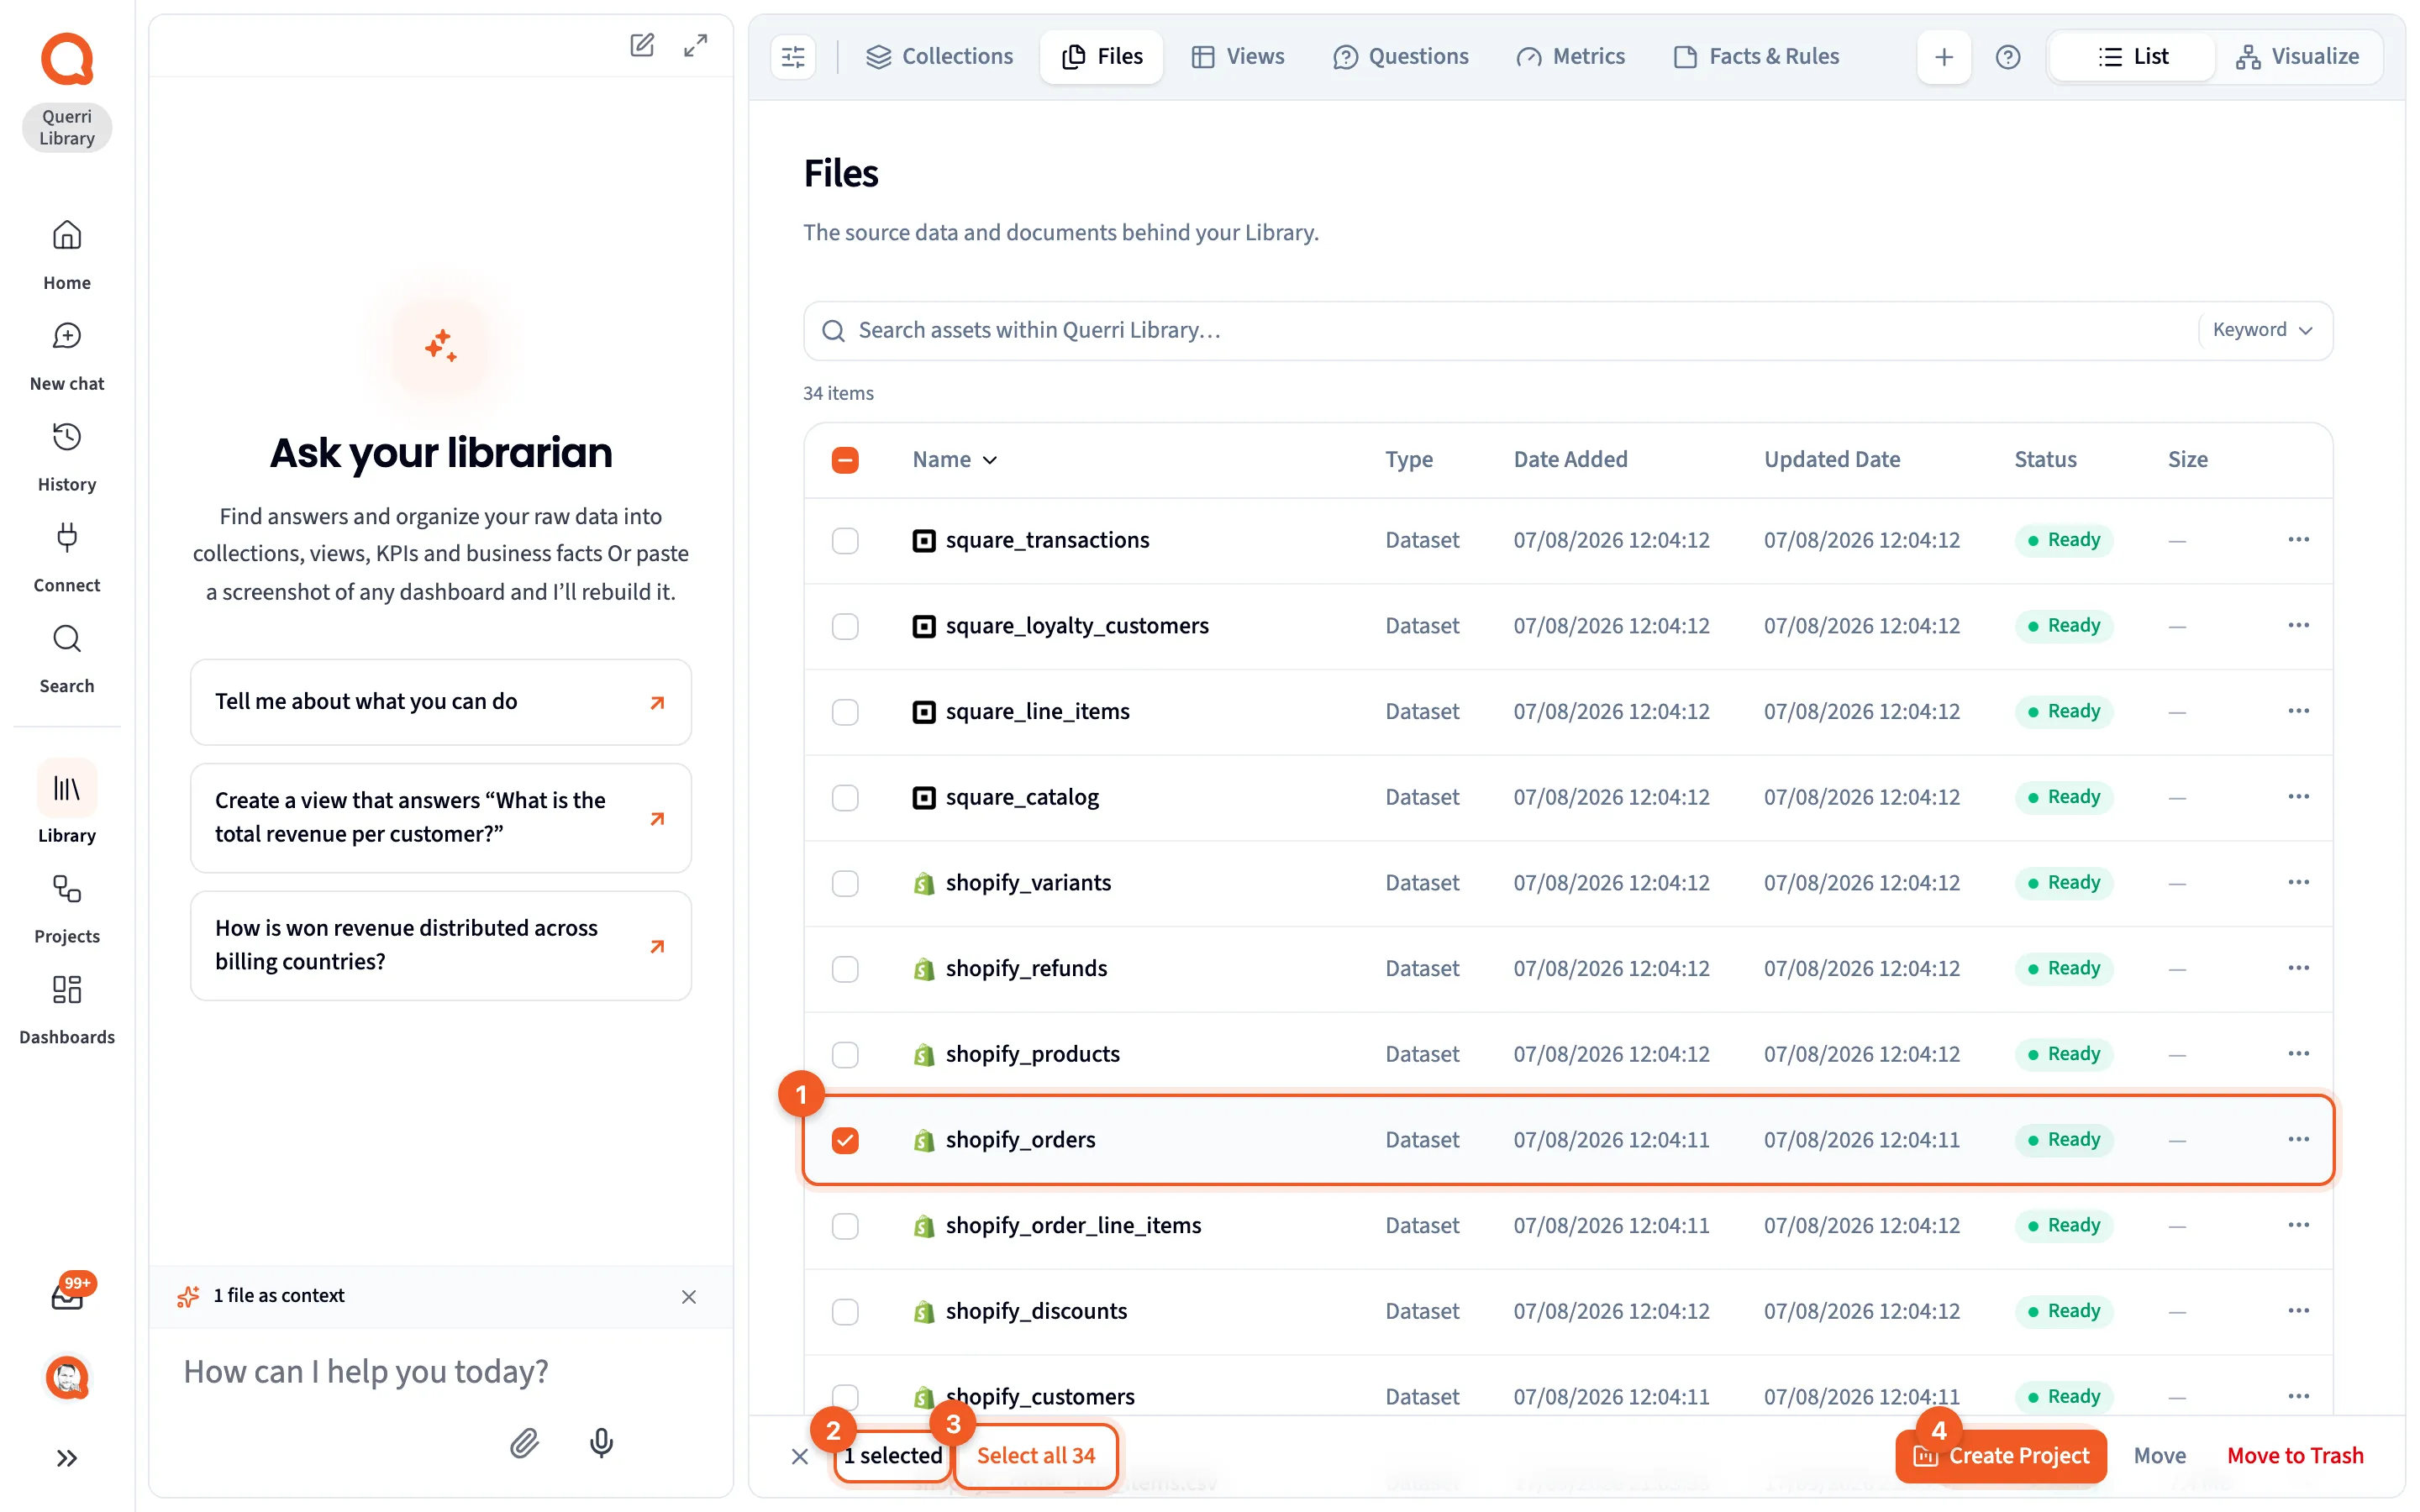The image size is (2420, 1512).
Task: Expand the sidebar with double chevron
Action: (x=67, y=1458)
